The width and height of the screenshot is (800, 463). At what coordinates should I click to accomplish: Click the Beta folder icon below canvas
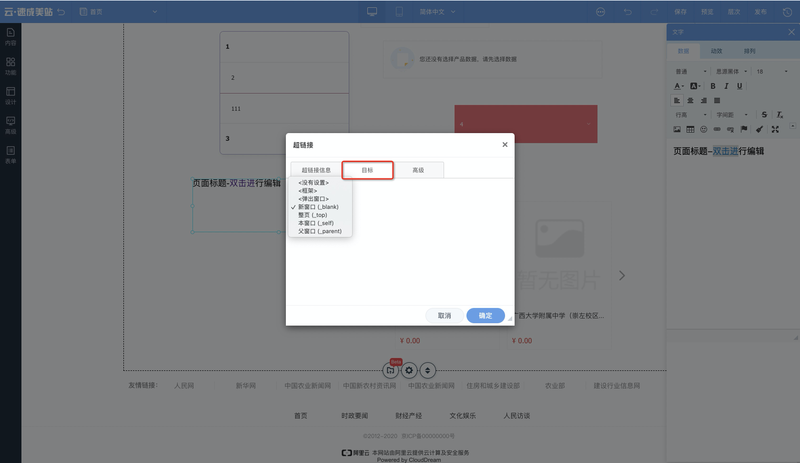point(390,370)
